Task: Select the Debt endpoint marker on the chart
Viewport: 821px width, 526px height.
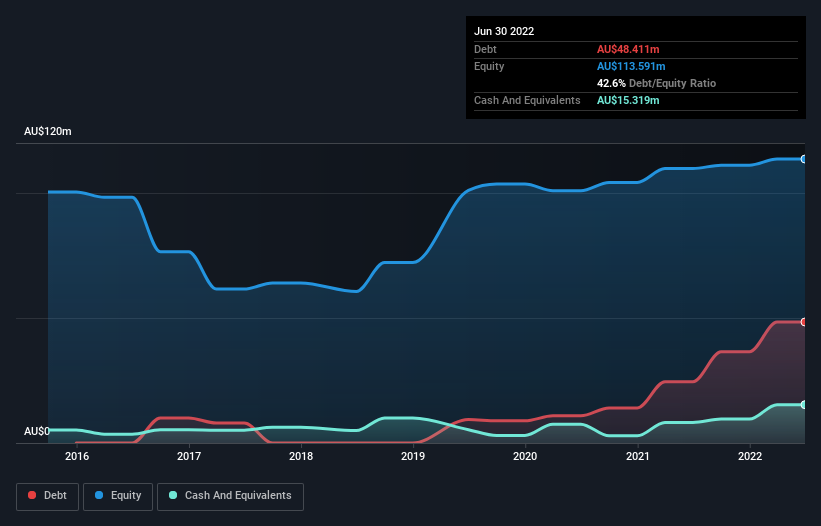Action: (804, 322)
